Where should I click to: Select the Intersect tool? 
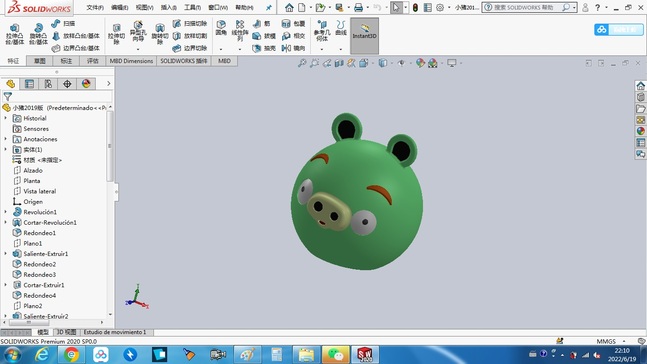(293, 36)
